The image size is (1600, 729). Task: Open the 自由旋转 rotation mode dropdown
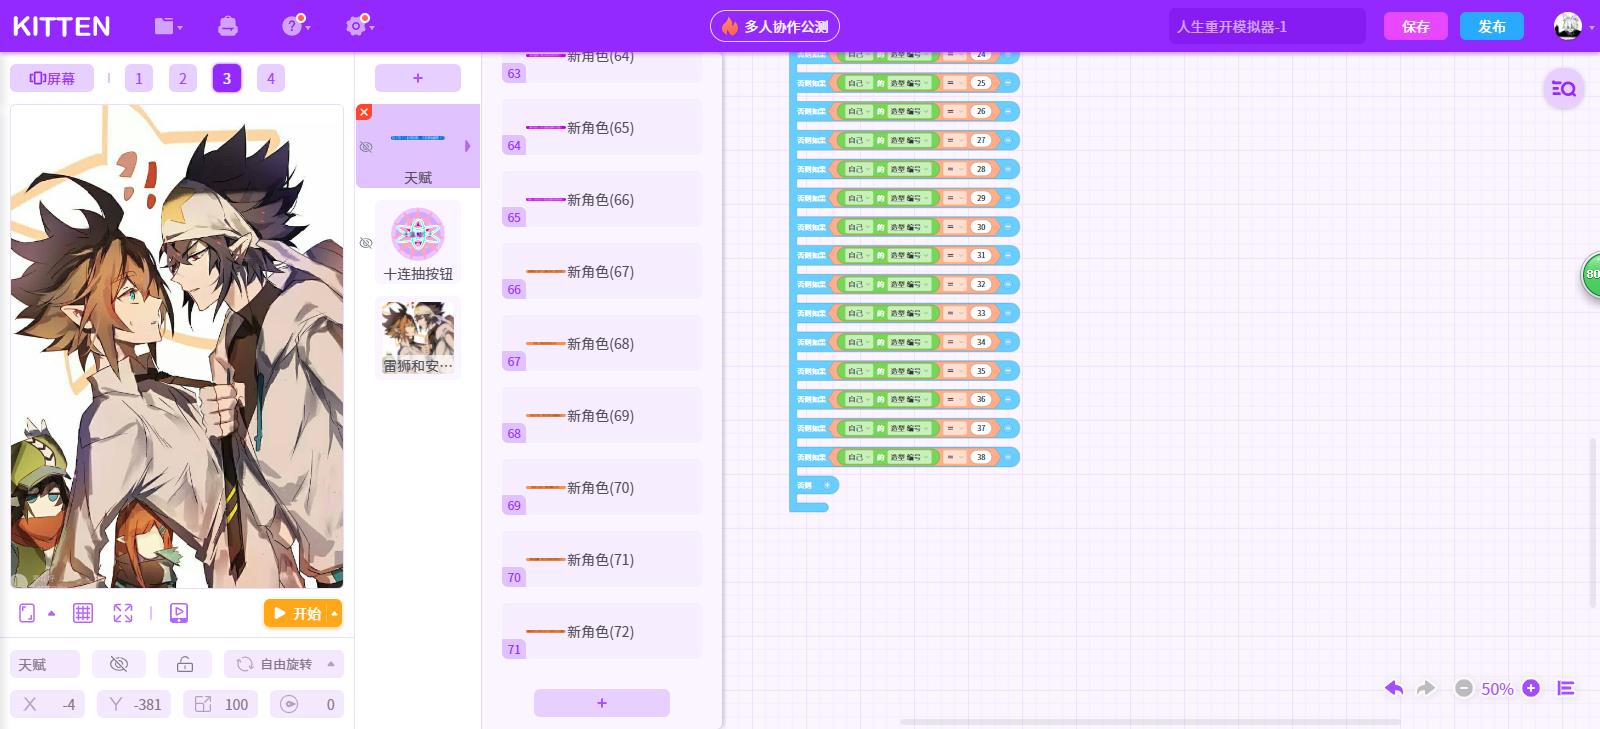point(284,664)
